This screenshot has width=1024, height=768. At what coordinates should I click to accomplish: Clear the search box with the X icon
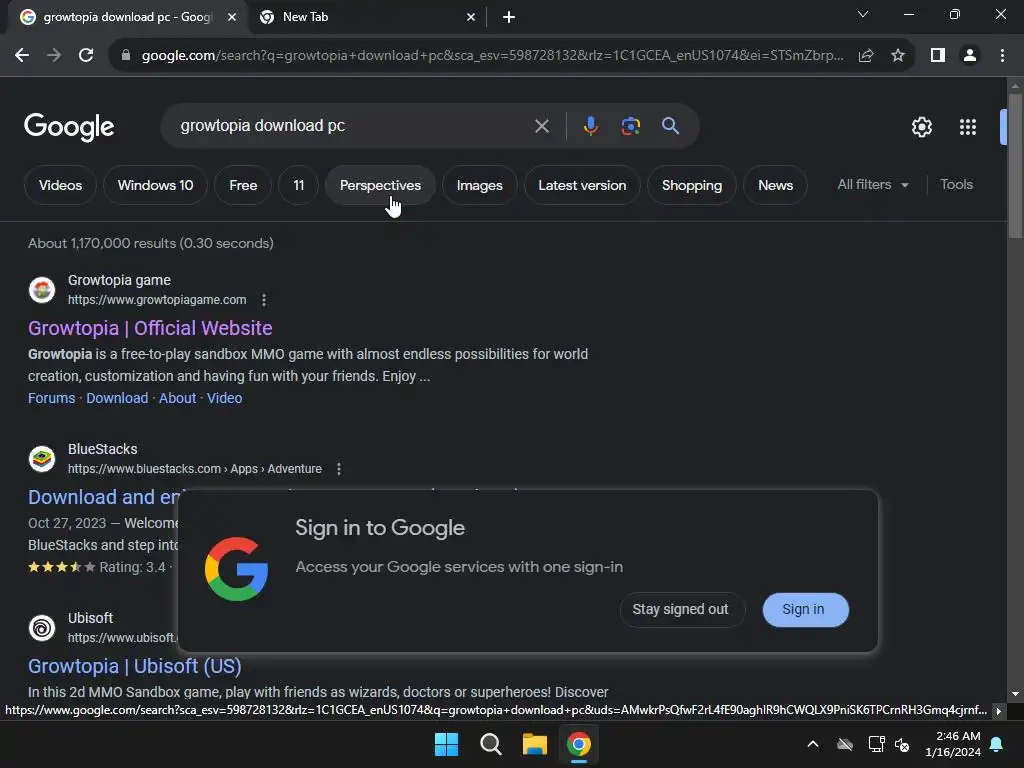(x=541, y=126)
